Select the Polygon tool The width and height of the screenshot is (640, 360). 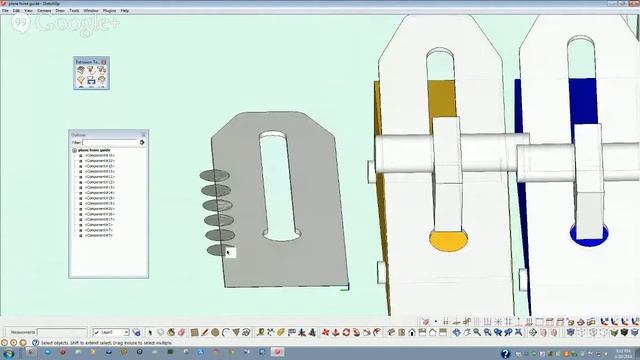236,333
